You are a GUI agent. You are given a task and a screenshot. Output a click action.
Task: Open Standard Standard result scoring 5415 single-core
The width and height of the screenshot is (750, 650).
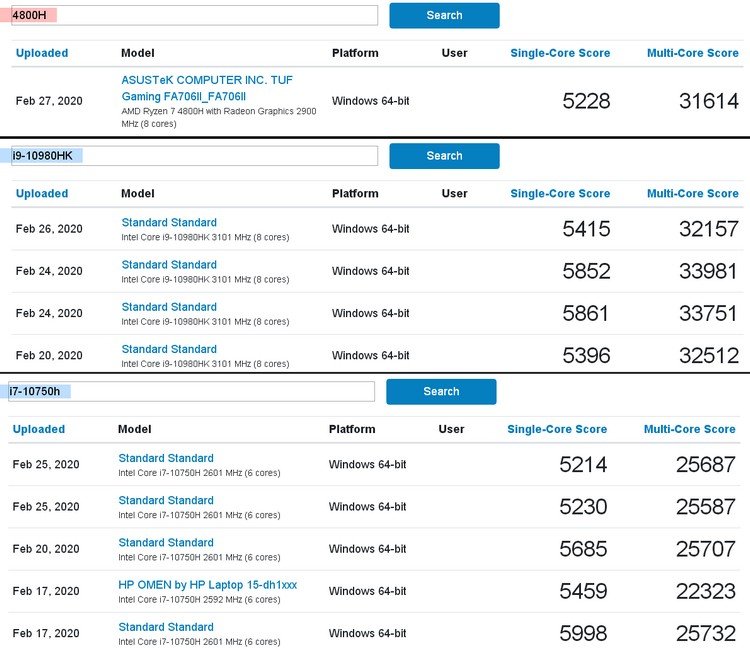169,222
